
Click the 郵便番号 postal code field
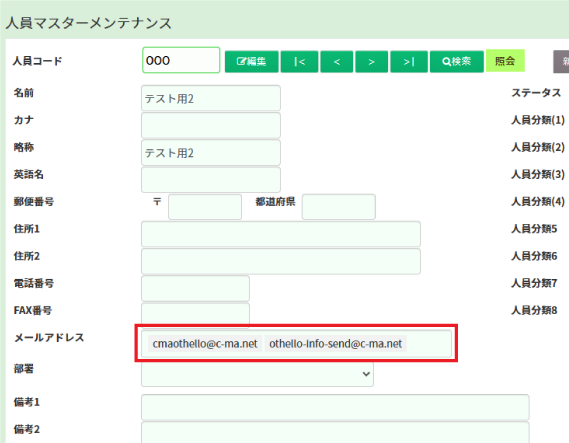(205, 207)
